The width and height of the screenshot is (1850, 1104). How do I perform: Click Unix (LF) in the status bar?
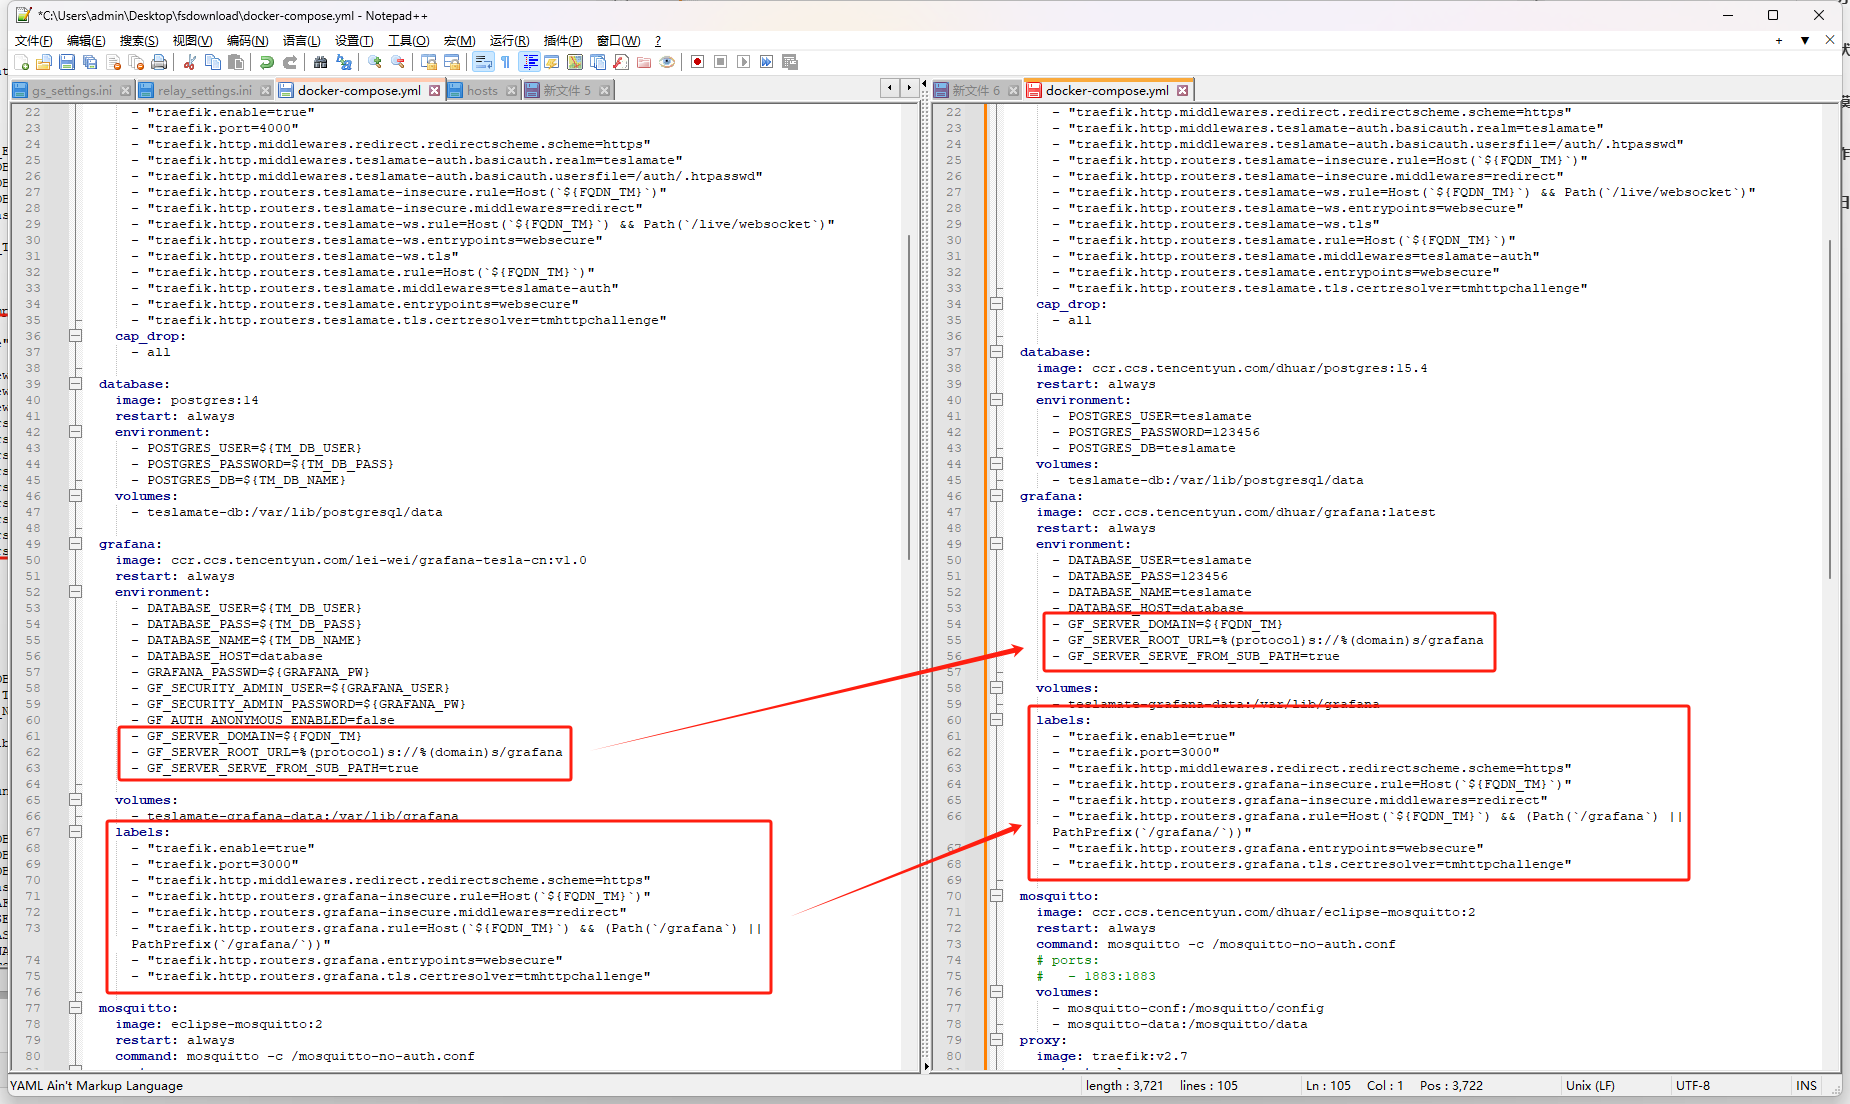[1590, 1085]
